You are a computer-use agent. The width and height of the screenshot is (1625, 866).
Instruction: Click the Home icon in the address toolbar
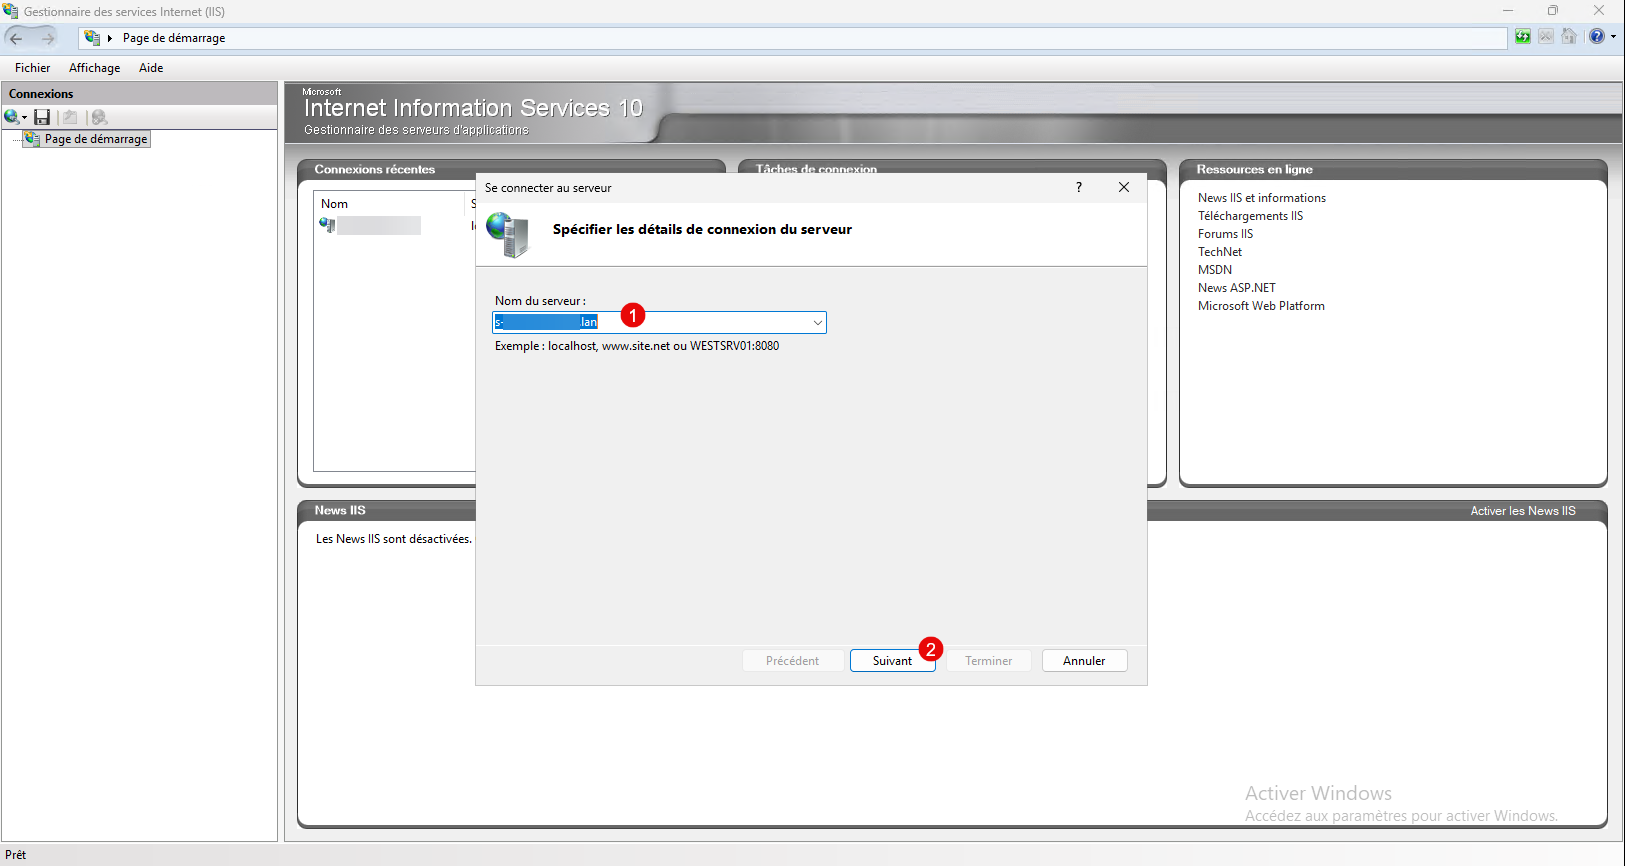pyautogui.click(x=1569, y=37)
